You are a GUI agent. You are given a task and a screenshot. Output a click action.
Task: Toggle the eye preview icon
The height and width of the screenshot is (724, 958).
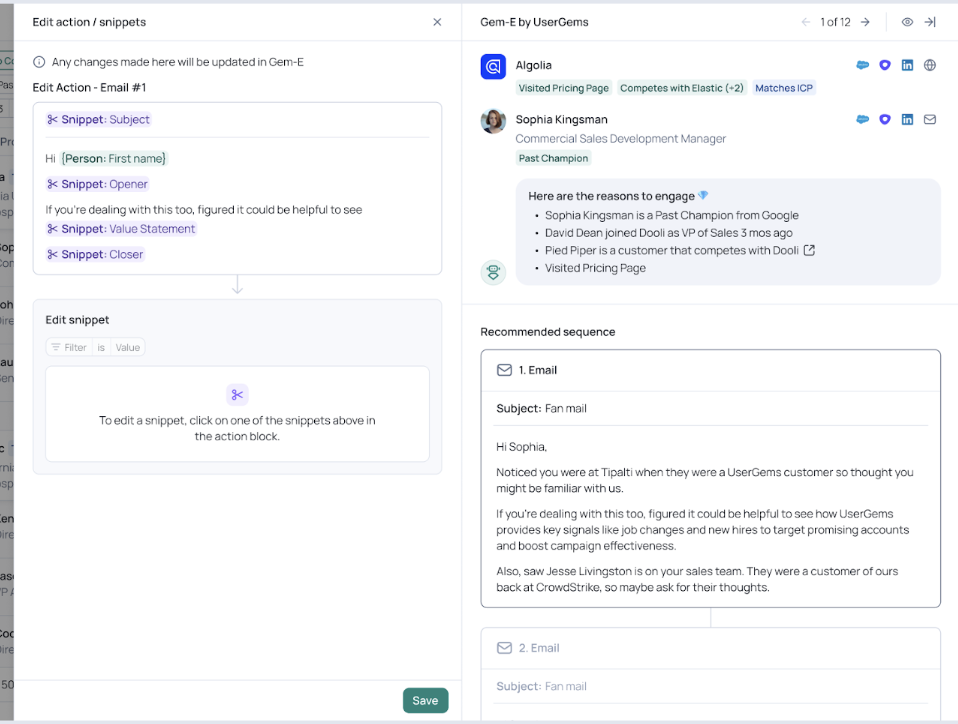[907, 22]
